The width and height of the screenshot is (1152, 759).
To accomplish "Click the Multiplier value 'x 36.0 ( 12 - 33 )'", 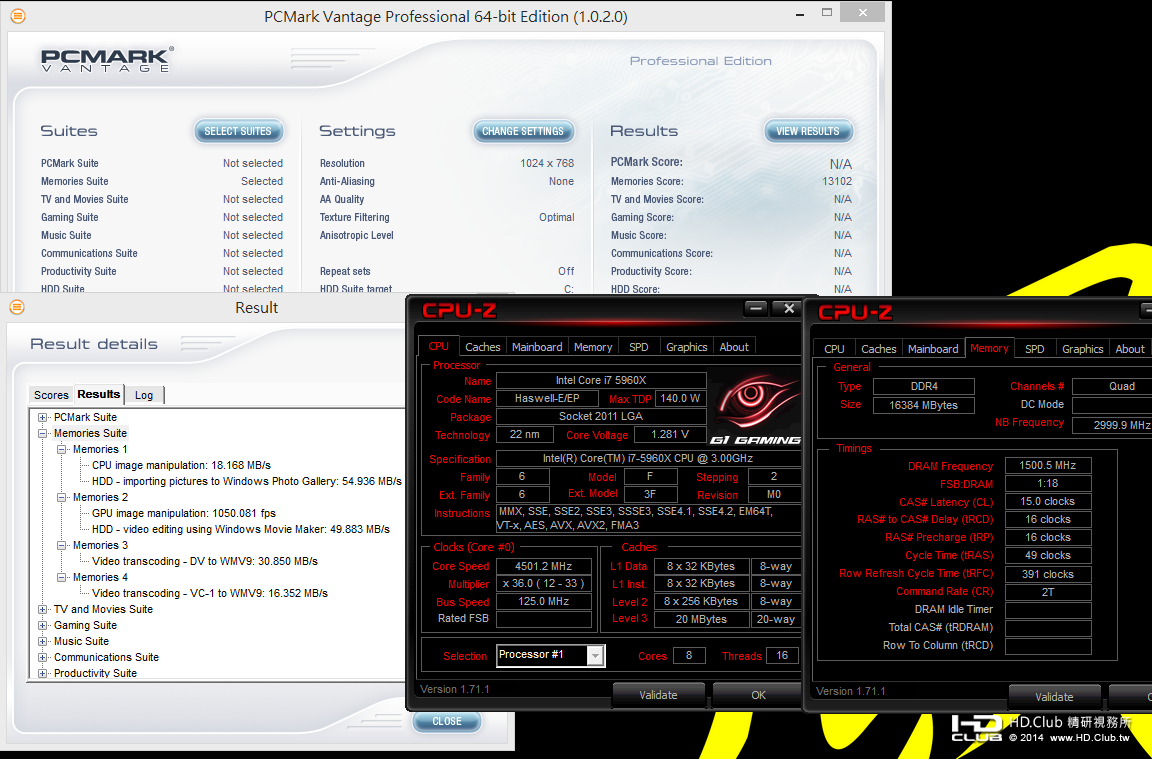I will pyautogui.click(x=544, y=584).
